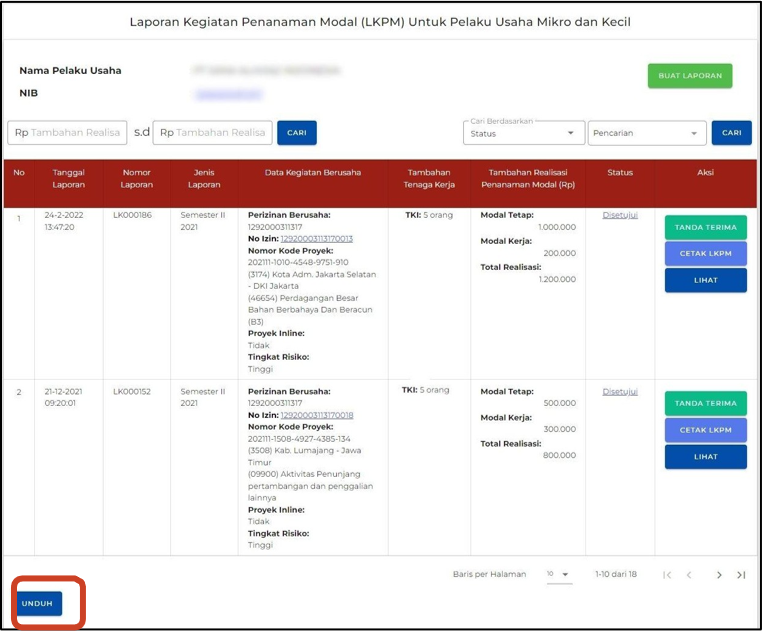Click the green Buat Laporan button
Viewport: 762px width, 631px height.
click(689, 76)
